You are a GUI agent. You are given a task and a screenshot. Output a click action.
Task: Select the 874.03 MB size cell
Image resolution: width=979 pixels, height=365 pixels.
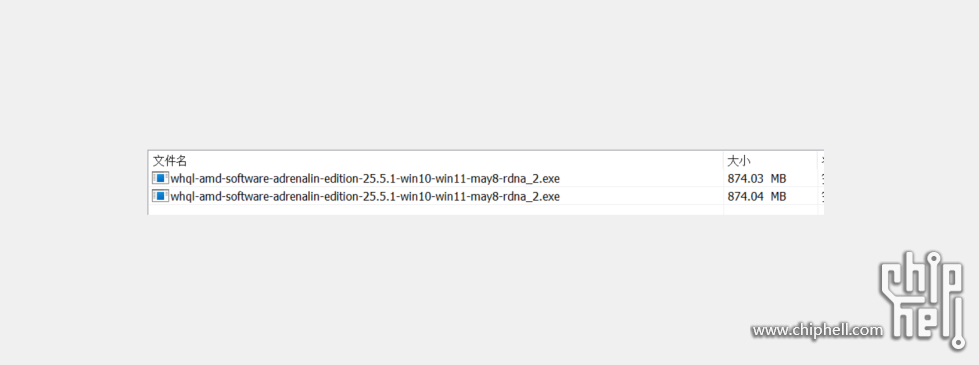click(x=770, y=178)
